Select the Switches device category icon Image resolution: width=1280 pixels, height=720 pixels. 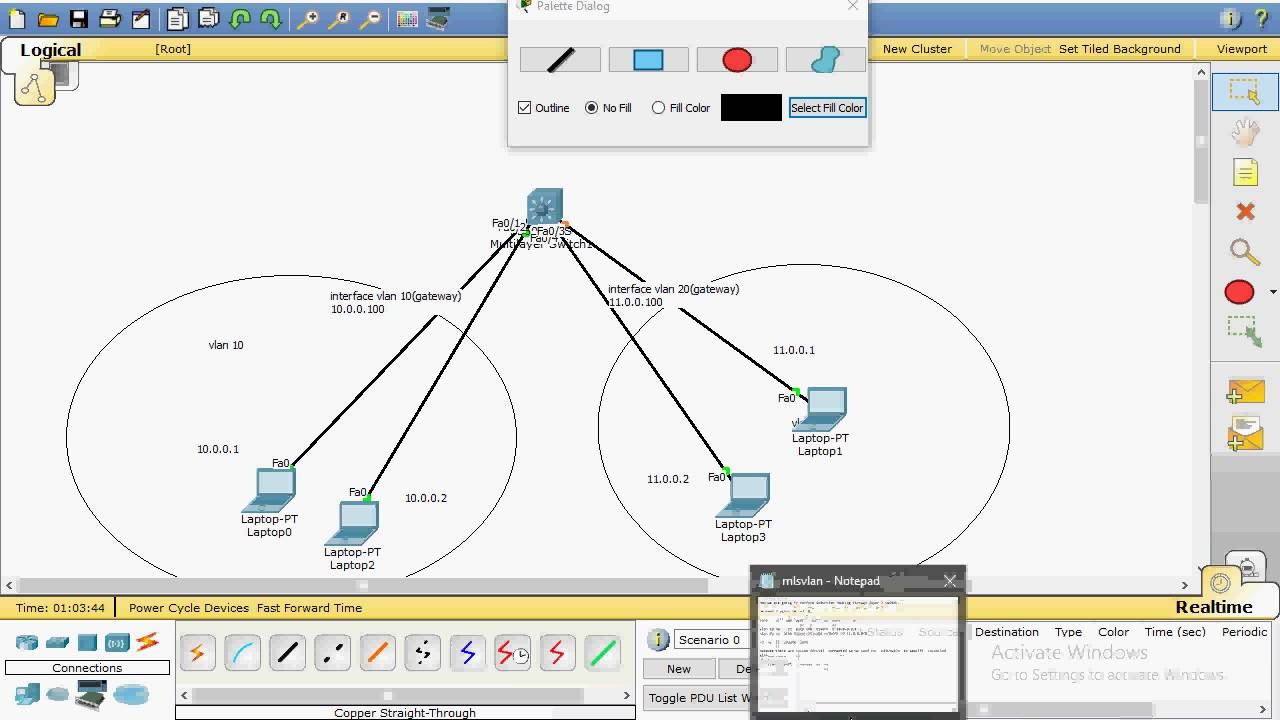pyautogui.click(x=57, y=643)
